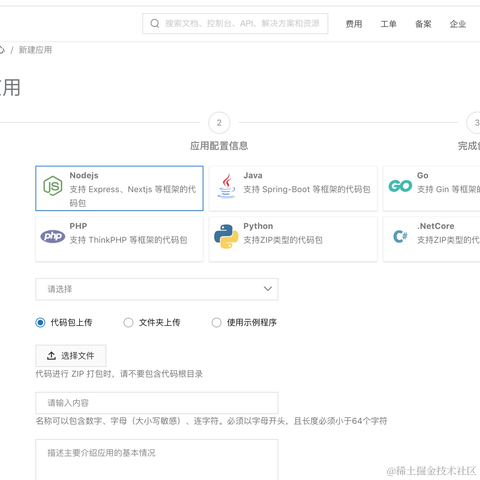Click the Go gopher text logo
This screenshot has width=480, height=480.
400,186
